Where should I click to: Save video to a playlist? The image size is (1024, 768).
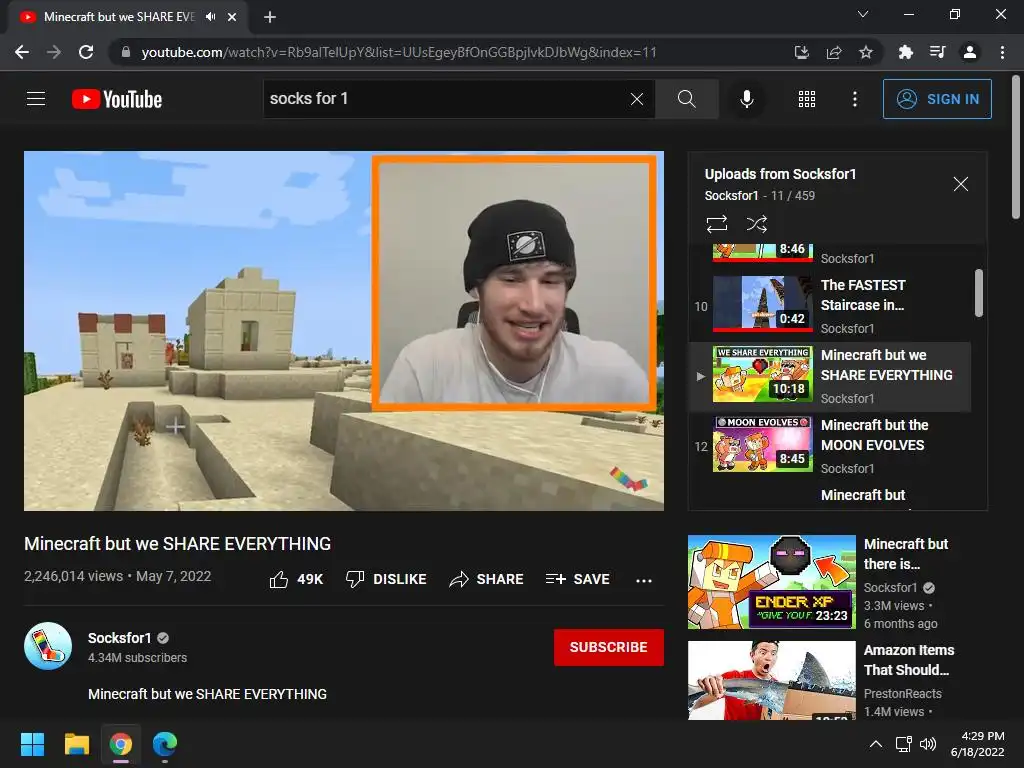(x=577, y=579)
